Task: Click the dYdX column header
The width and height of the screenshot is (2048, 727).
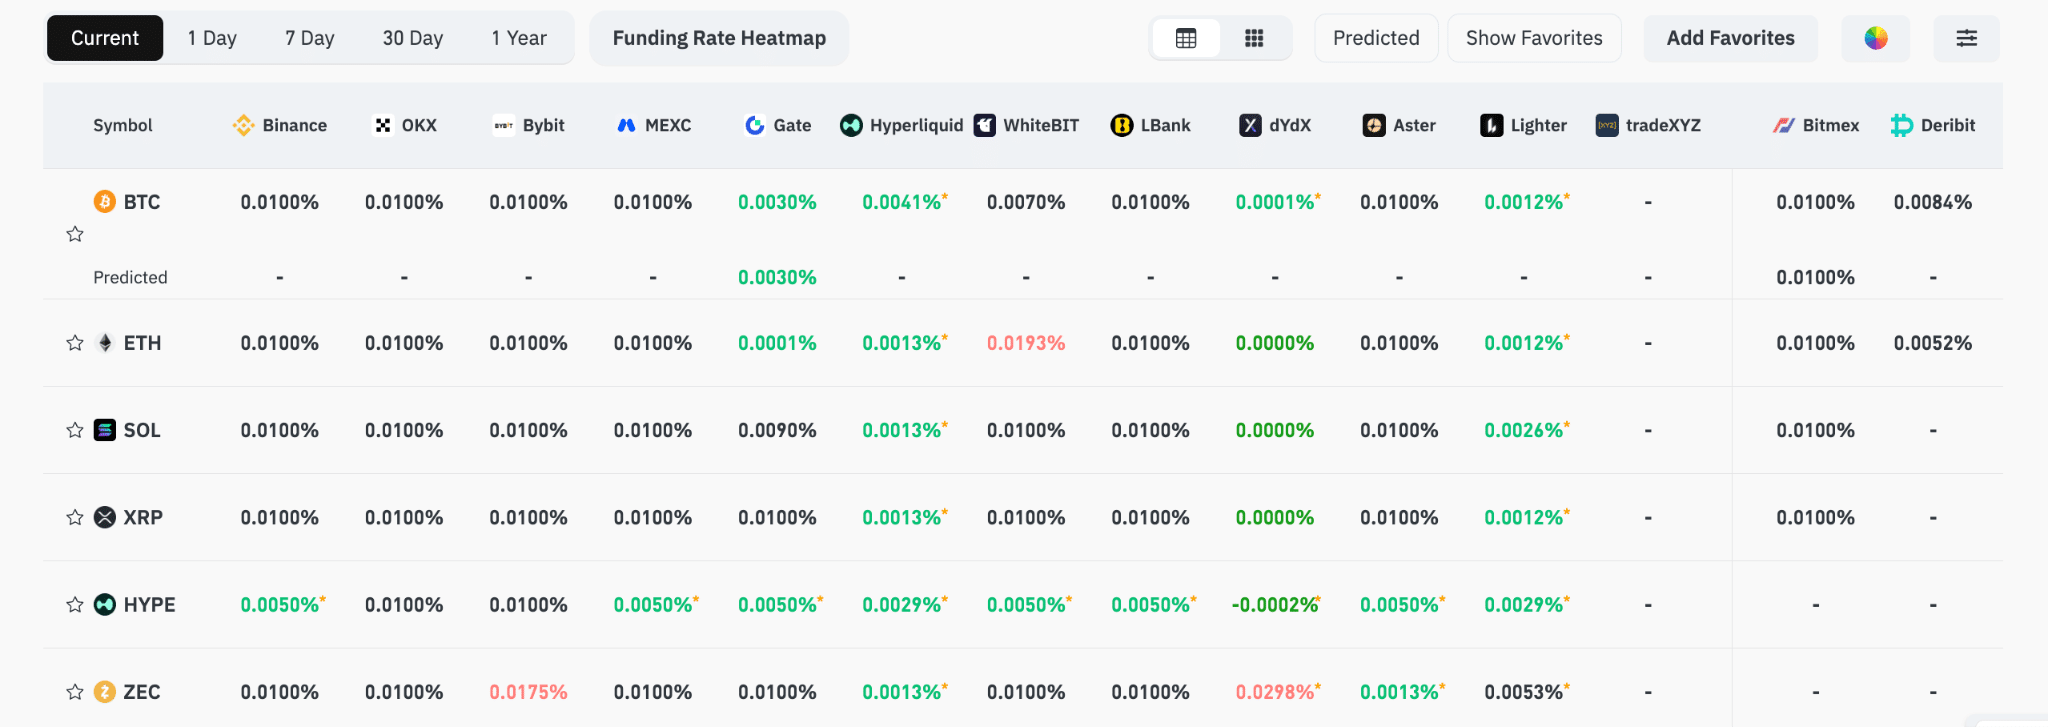Action: (1275, 125)
